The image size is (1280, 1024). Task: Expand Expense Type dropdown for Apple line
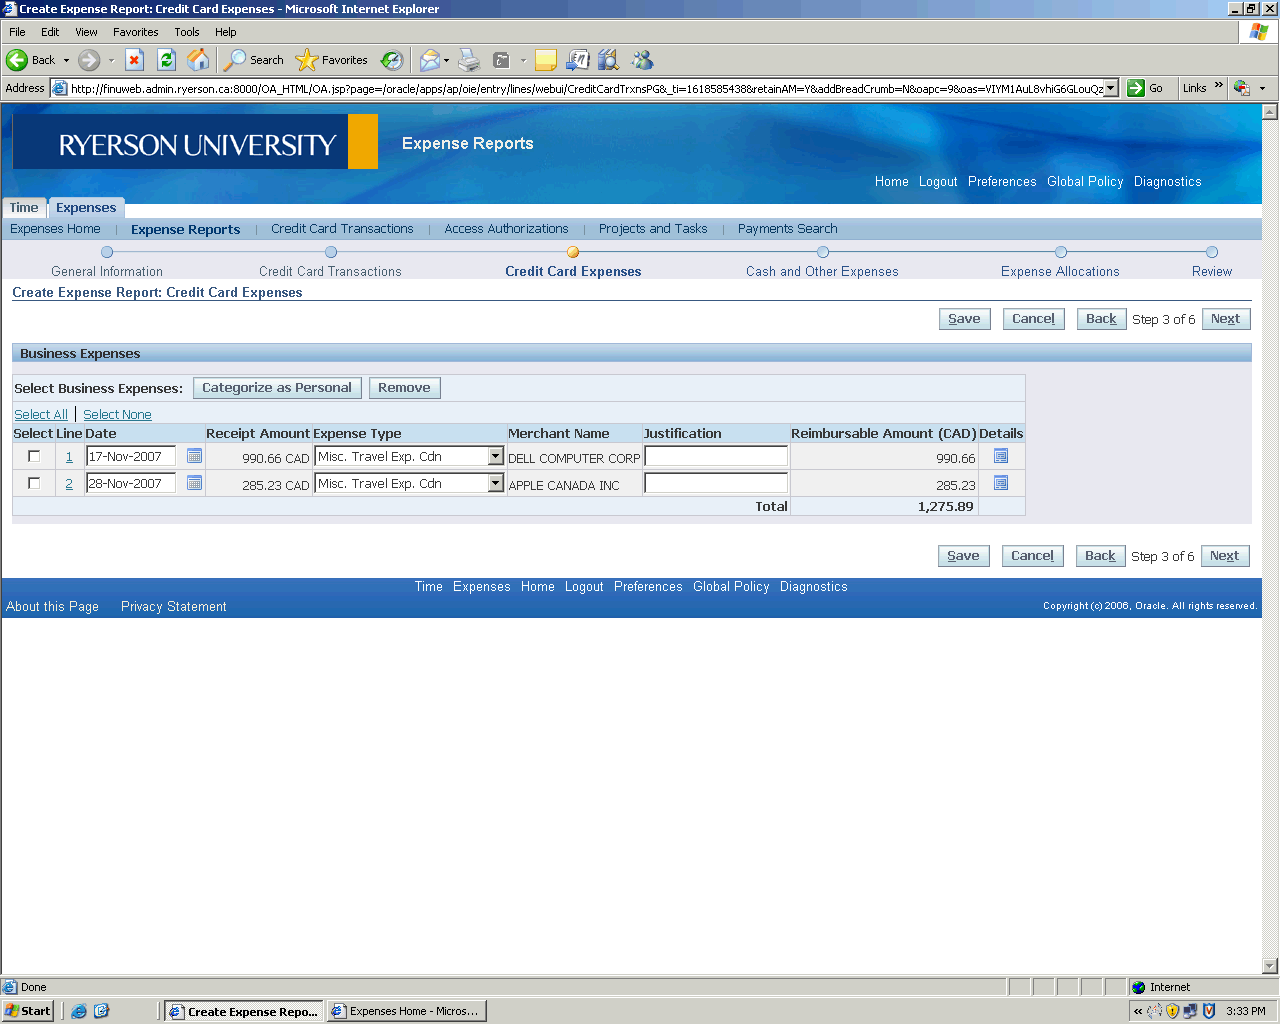[495, 483]
